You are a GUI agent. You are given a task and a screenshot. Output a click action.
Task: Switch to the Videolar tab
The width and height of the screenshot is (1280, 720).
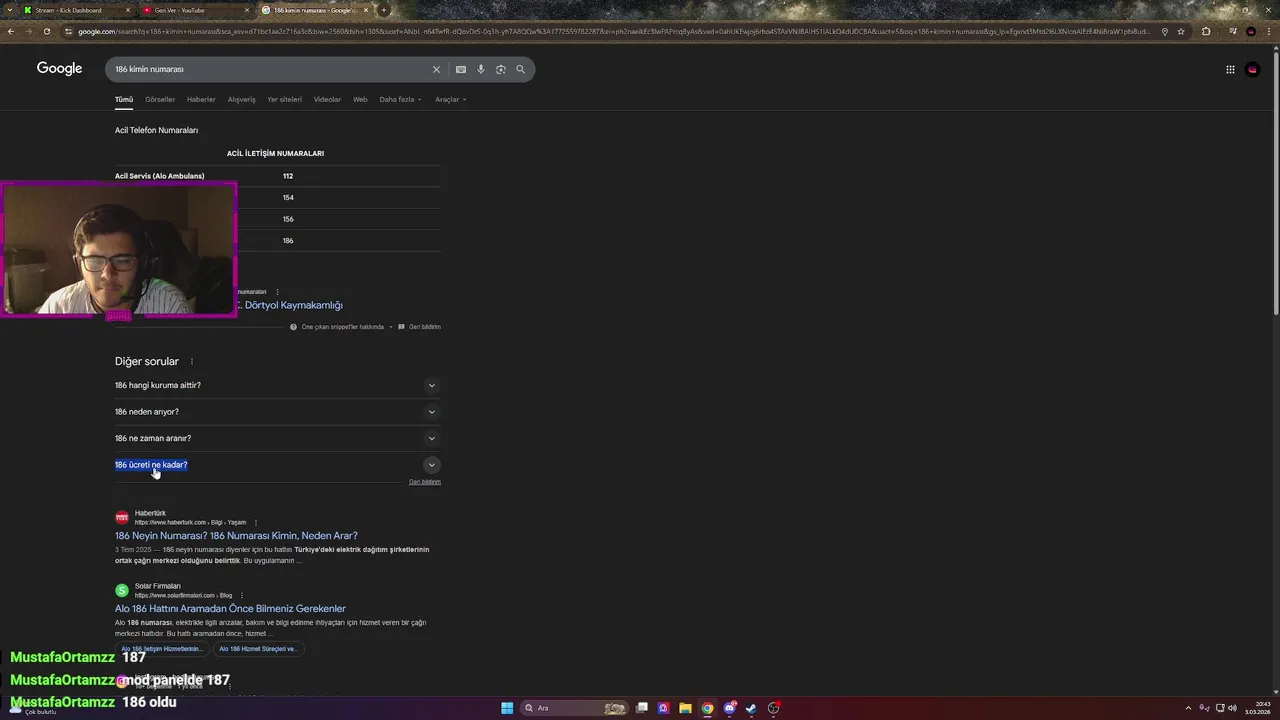(327, 99)
